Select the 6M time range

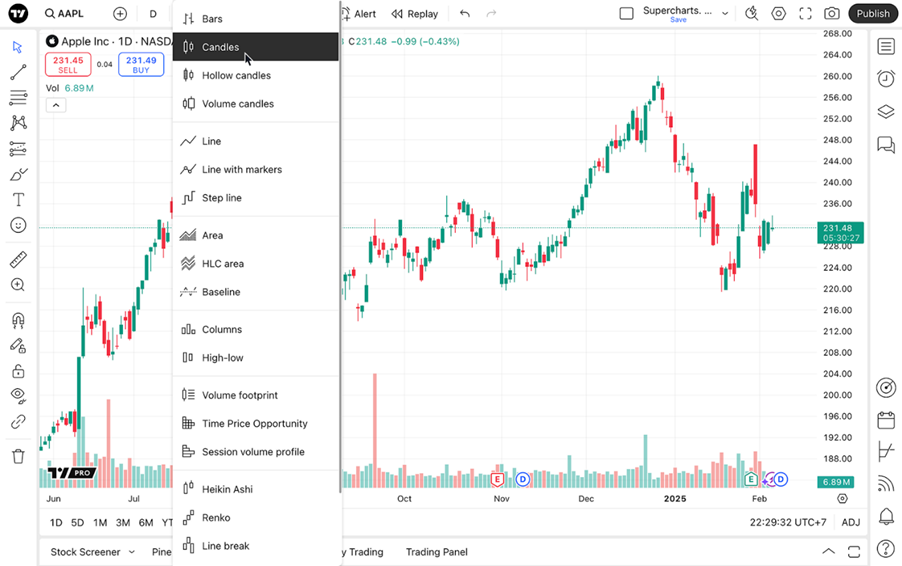[146, 522]
